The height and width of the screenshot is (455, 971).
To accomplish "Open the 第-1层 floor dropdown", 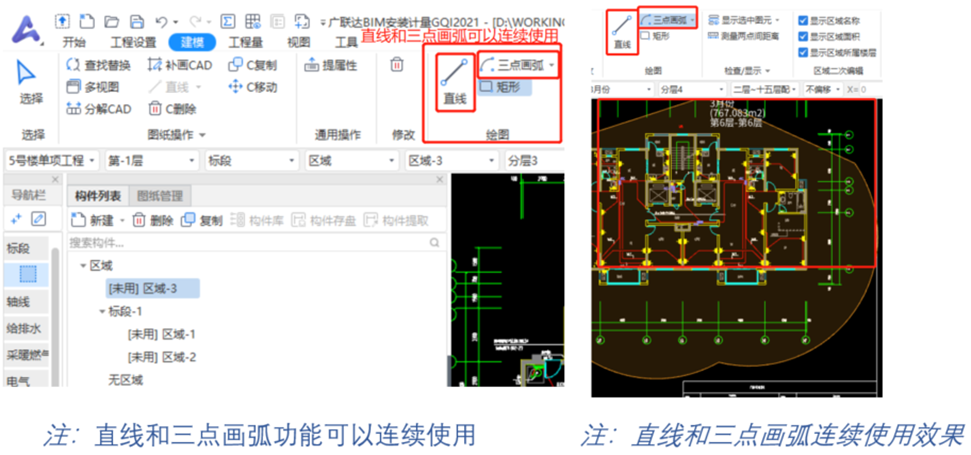I will point(151,160).
